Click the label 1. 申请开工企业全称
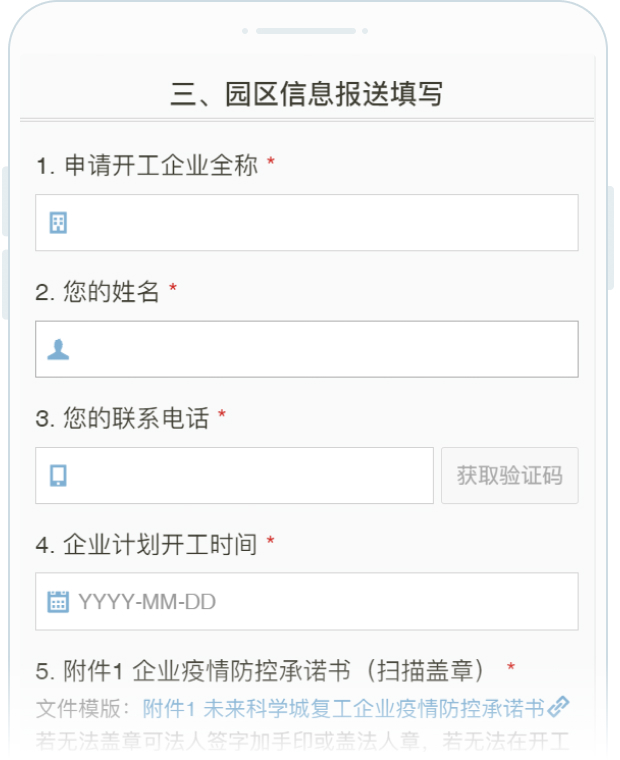This screenshot has width=620, height=760. [147, 166]
